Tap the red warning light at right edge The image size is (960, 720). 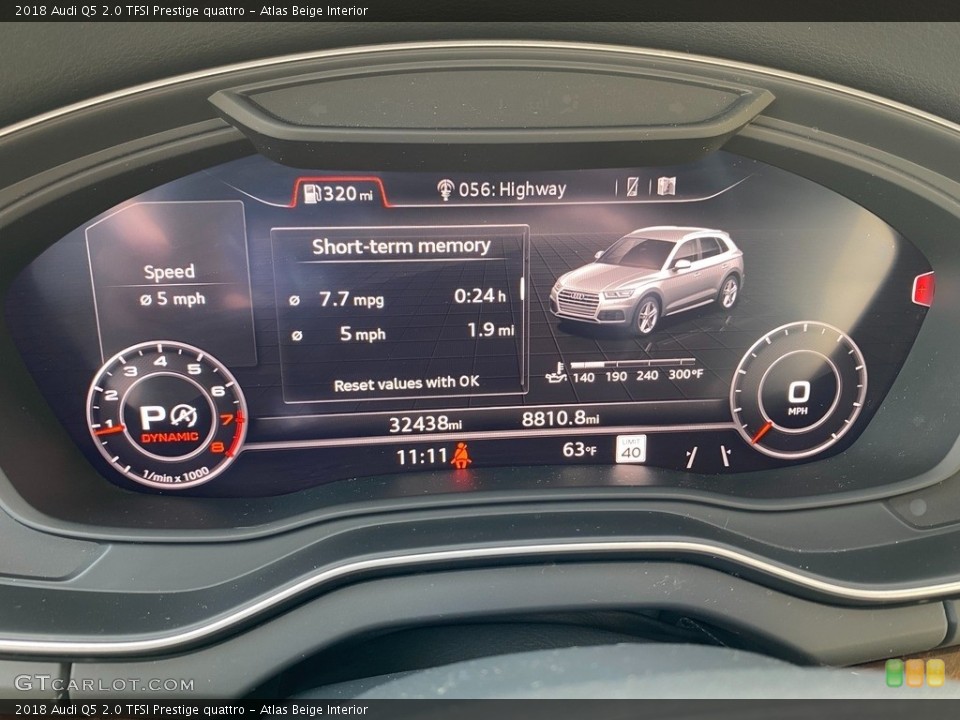[x=924, y=289]
